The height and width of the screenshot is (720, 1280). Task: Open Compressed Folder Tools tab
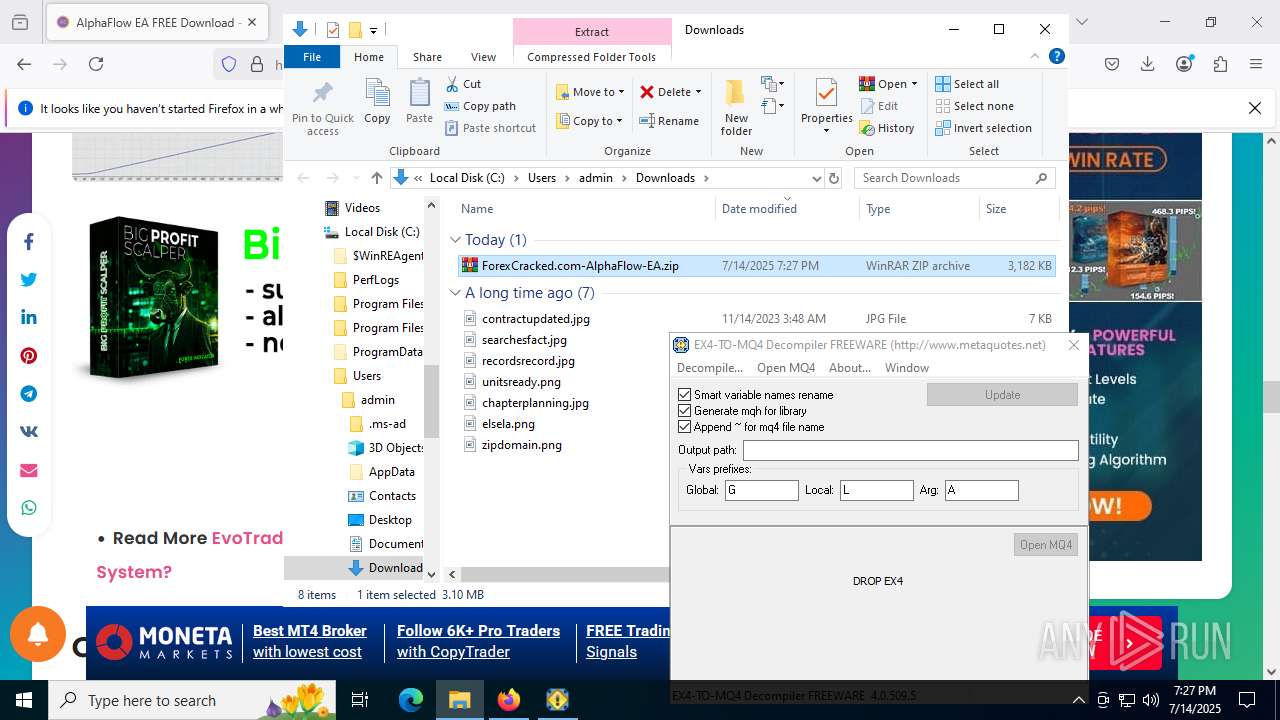click(592, 57)
